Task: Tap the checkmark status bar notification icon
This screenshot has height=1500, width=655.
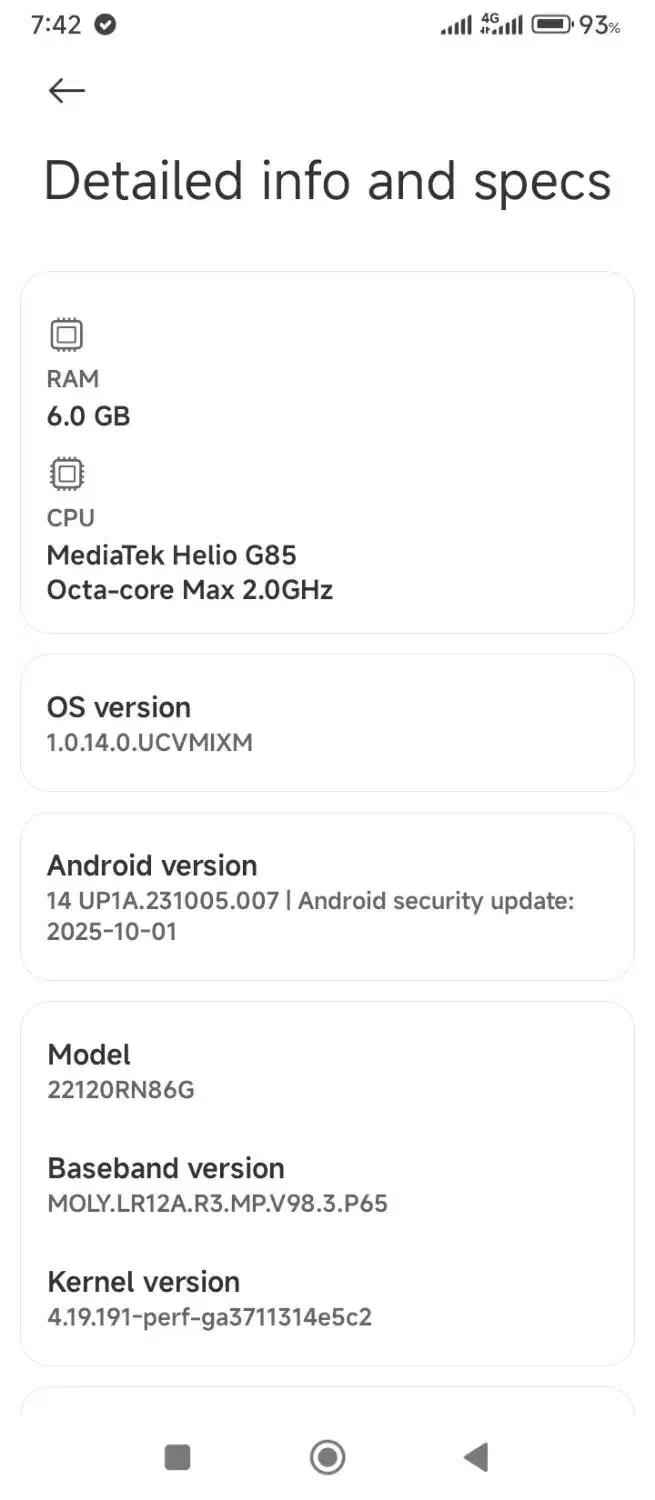Action: (x=105, y=25)
